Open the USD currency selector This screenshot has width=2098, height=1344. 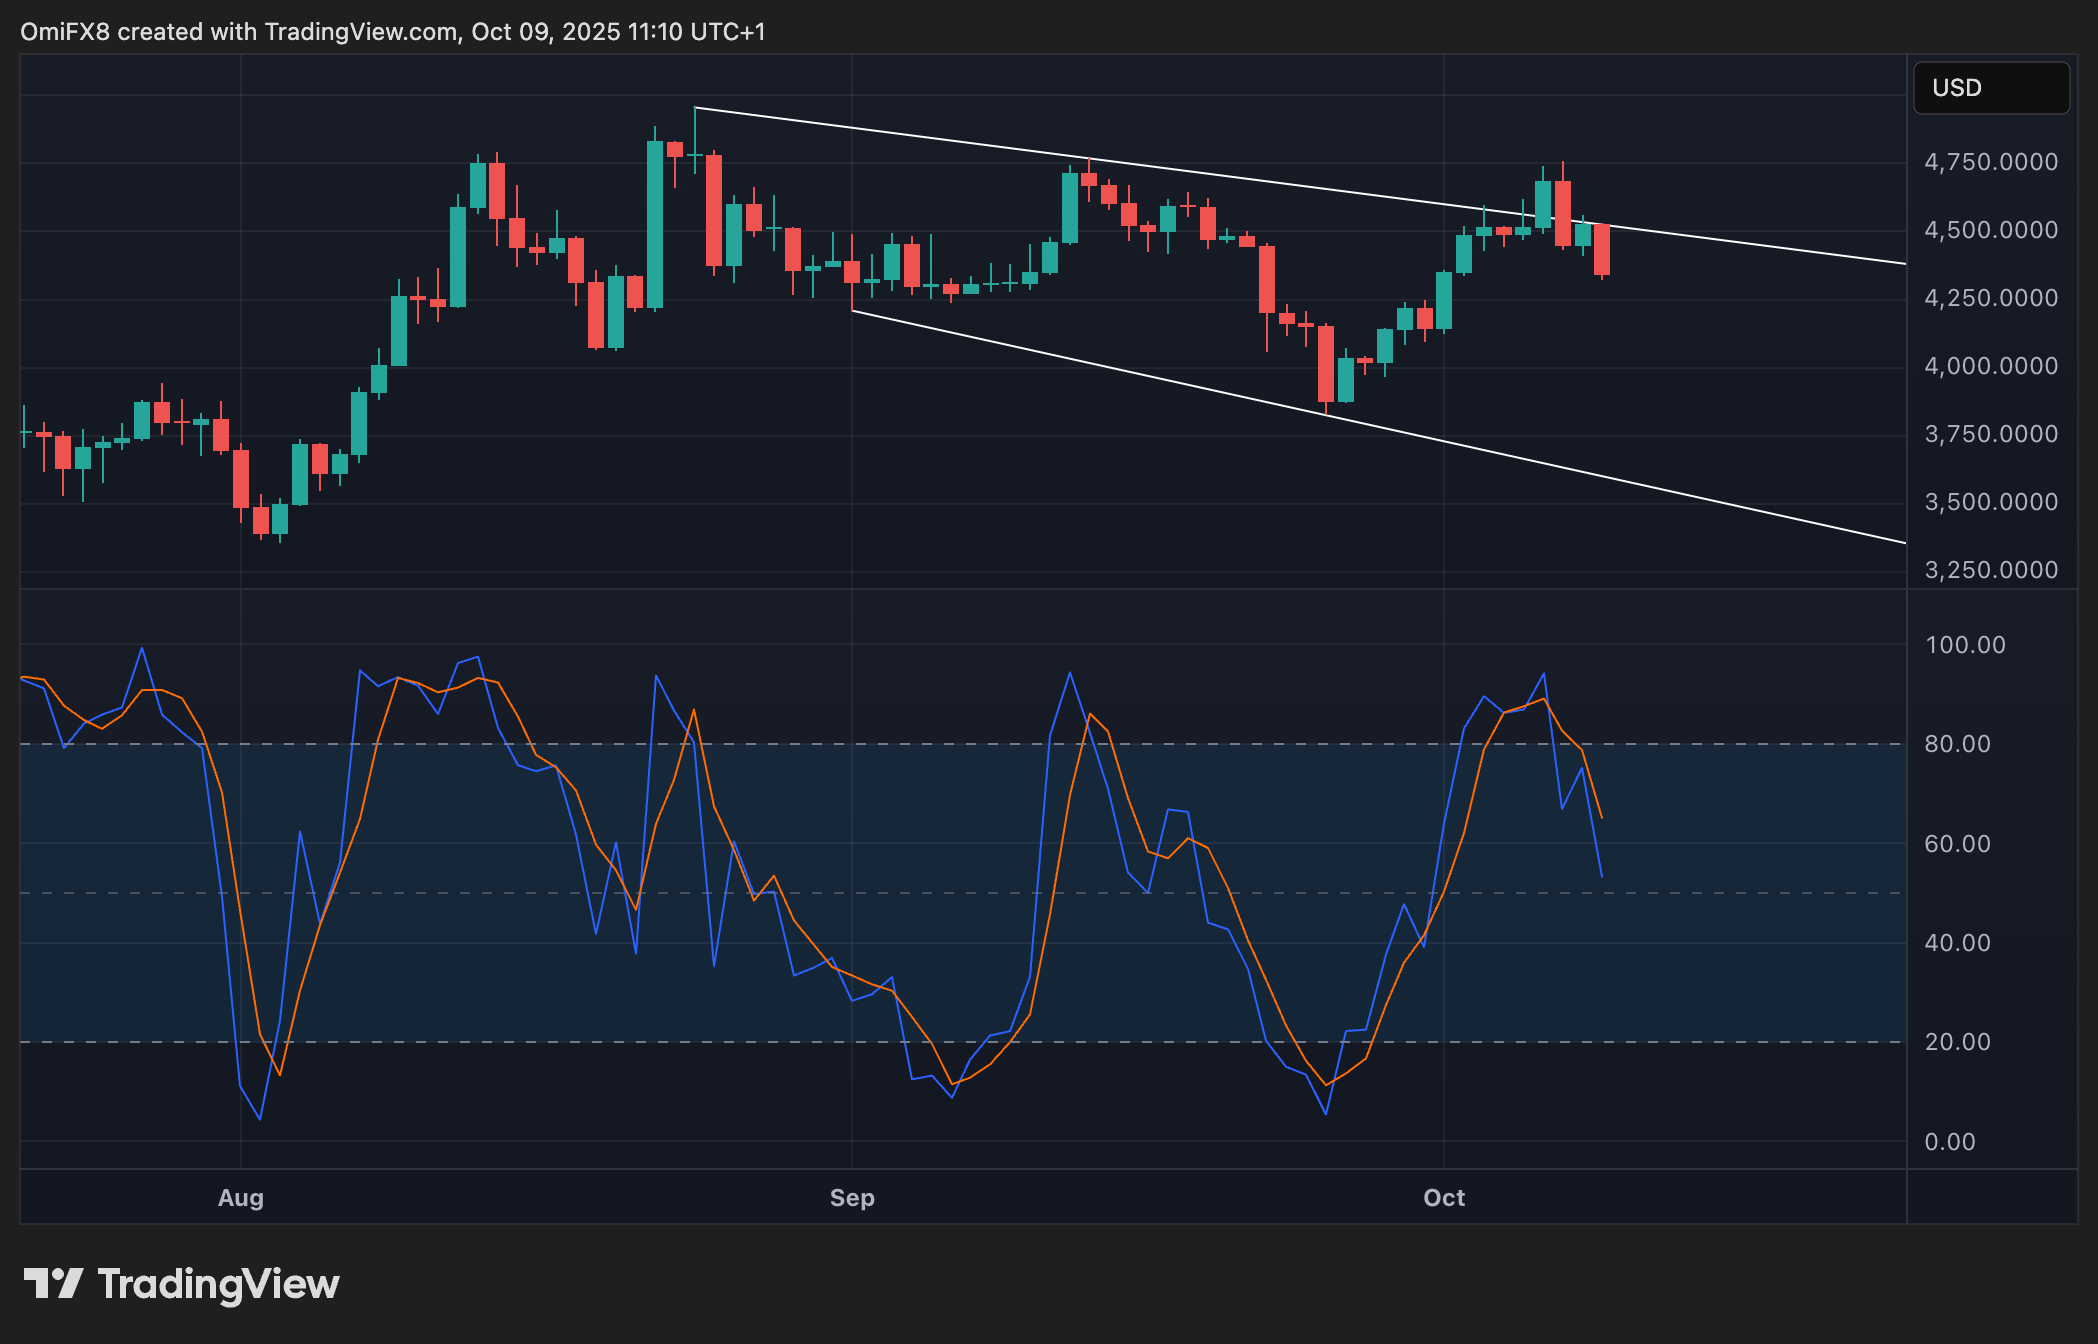1990,88
